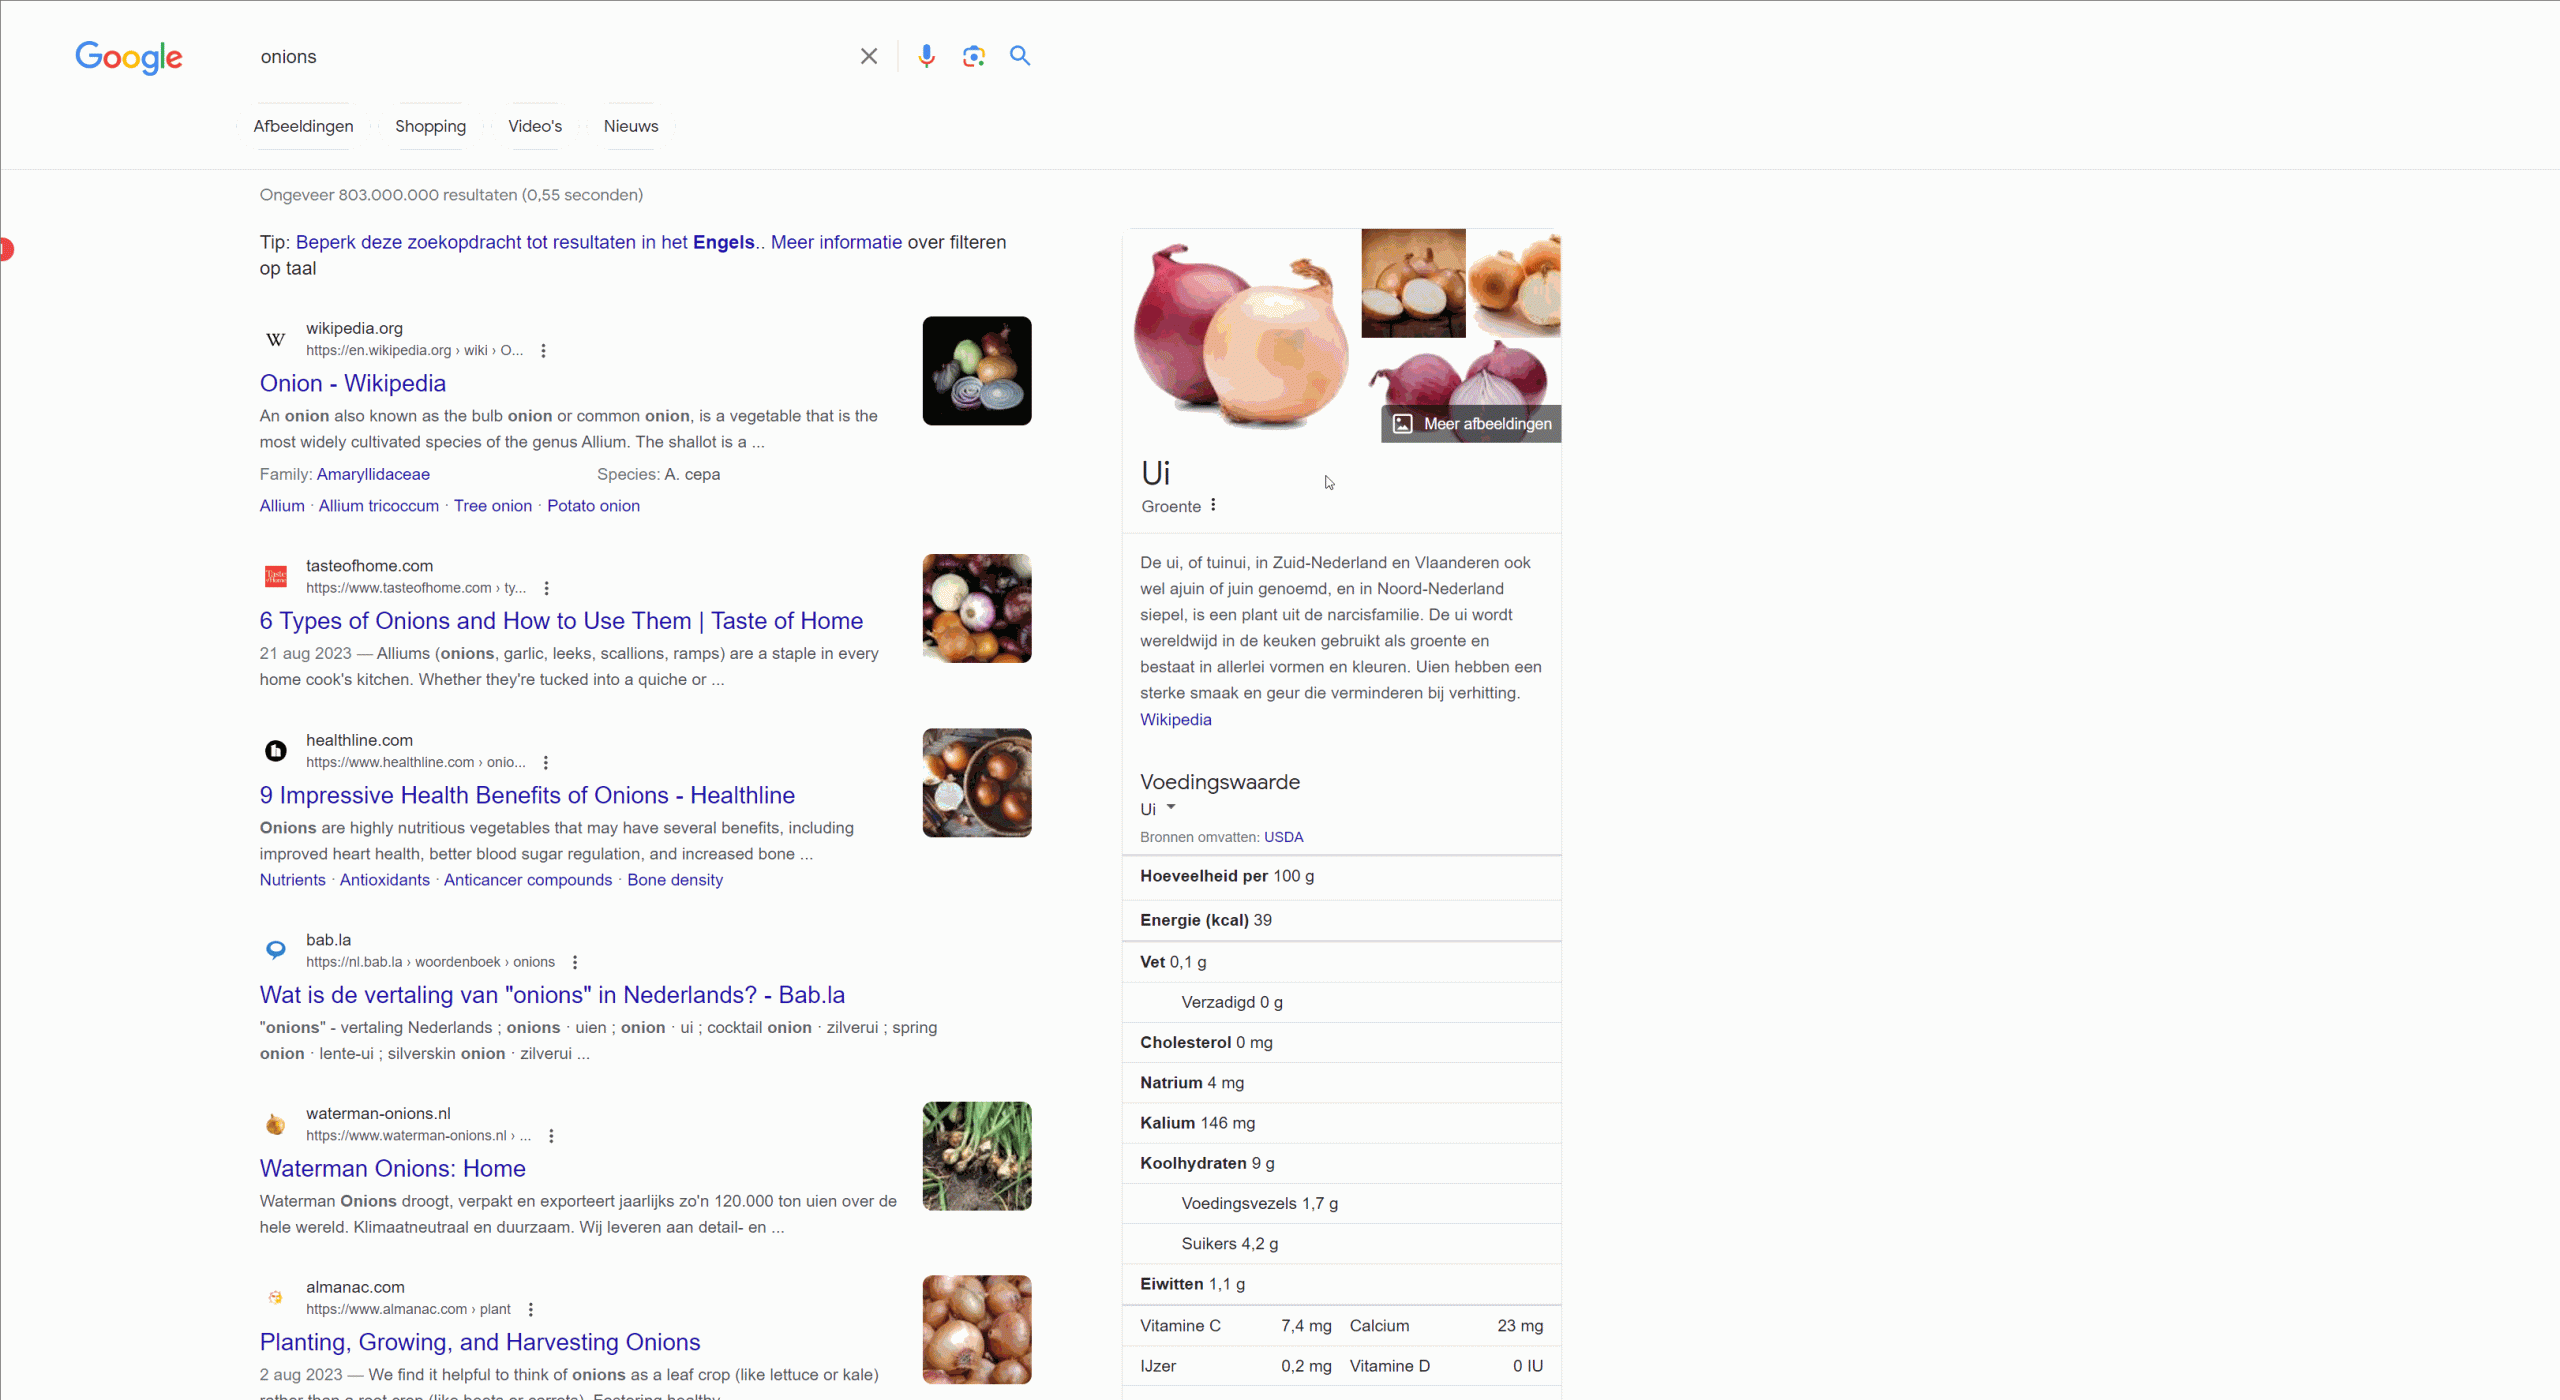Limit results to Engels via the tip link
The width and height of the screenshot is (2560, 1400).
525,242
